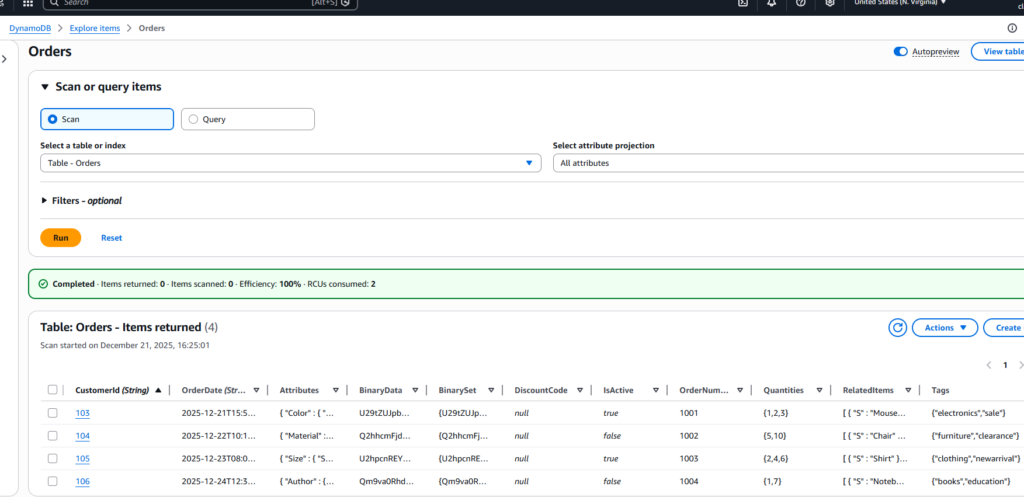This screenshot has height=497, width=1024.
Task: Toggle the Autopreview switch
Action: (901, 51)
